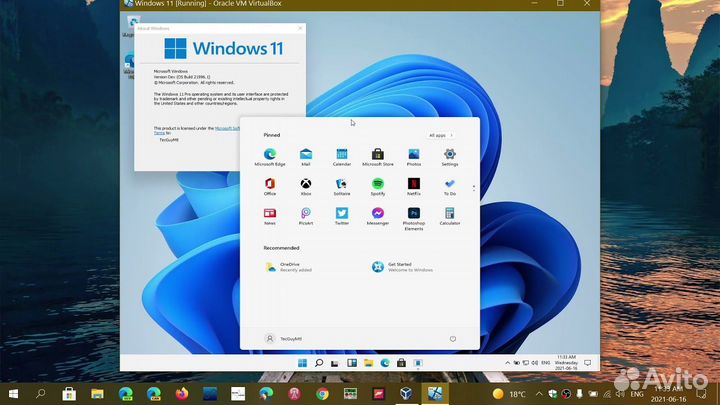Show hidden icons in the host system tray

(539, 394)
